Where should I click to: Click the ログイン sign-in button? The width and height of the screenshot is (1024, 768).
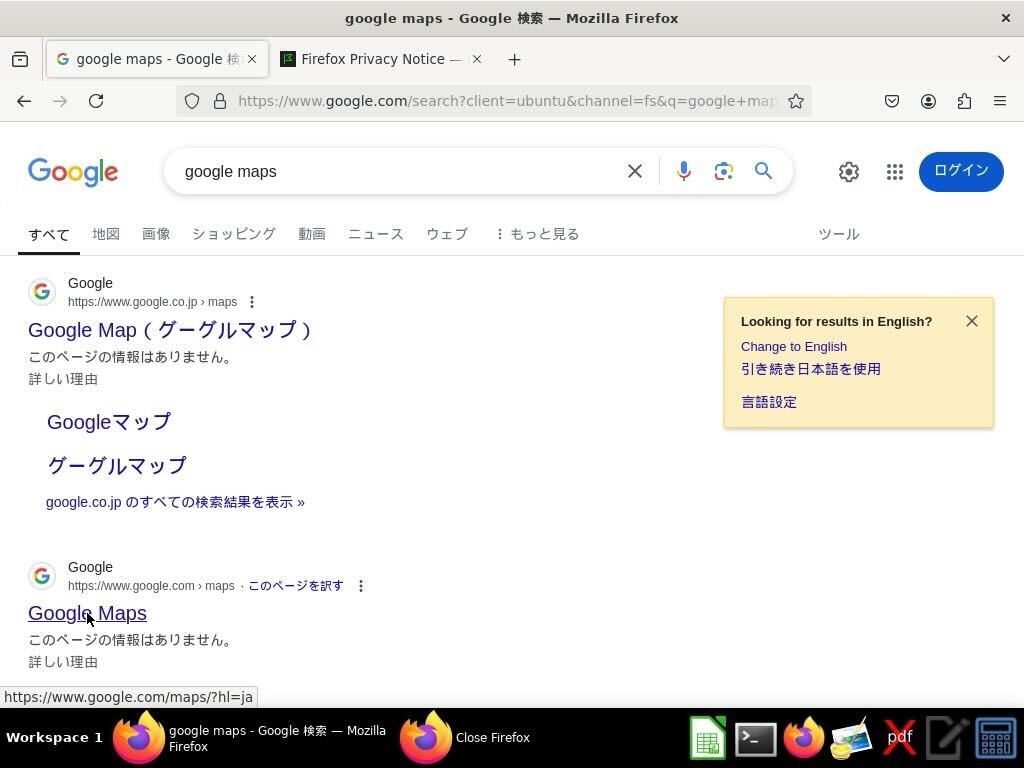961,172
